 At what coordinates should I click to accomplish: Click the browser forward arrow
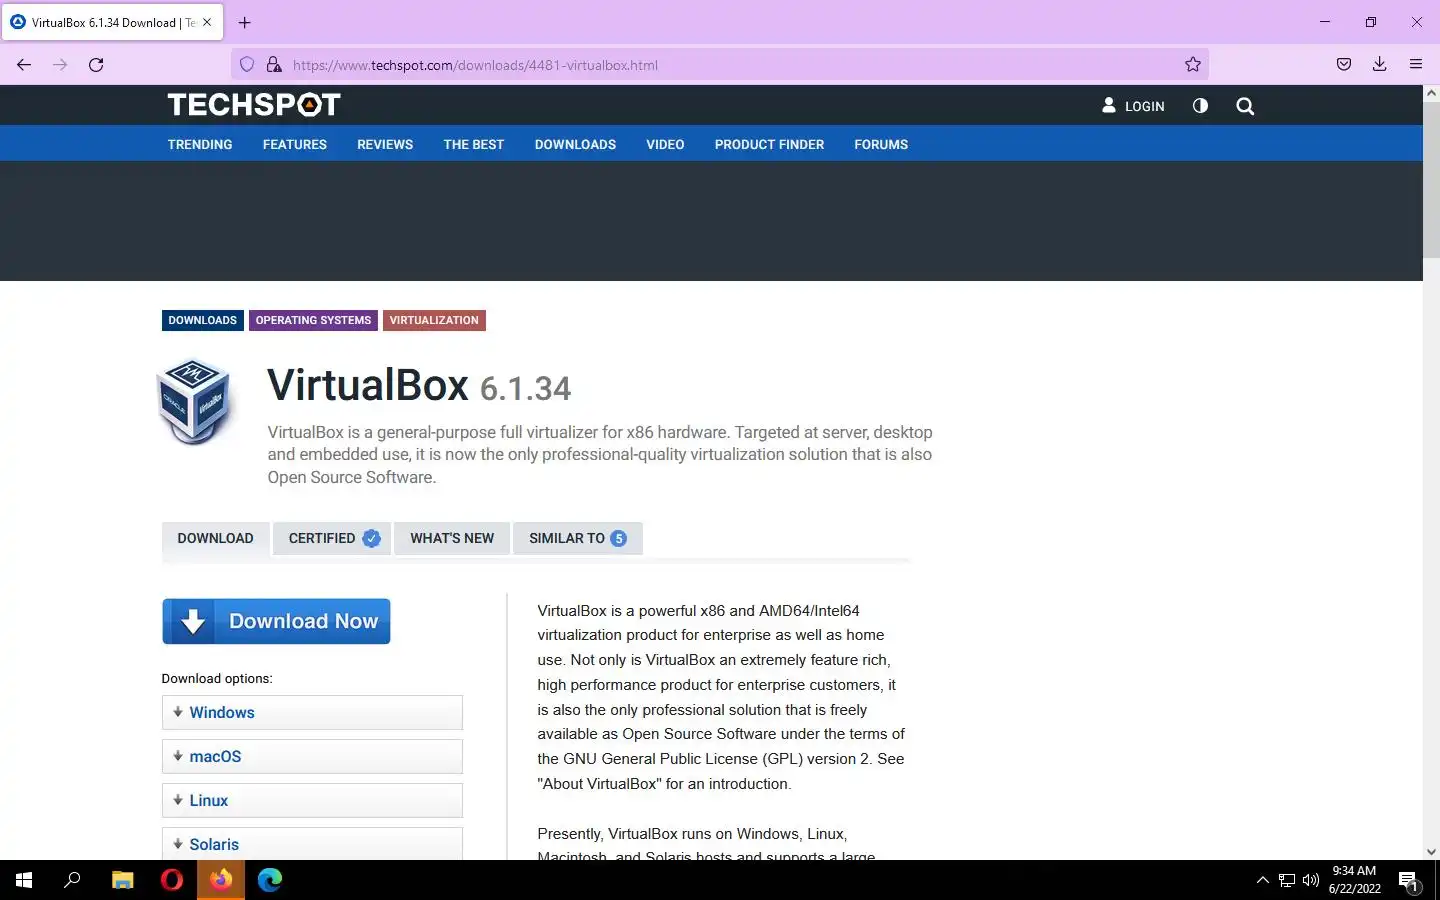(x=60, y=65)
